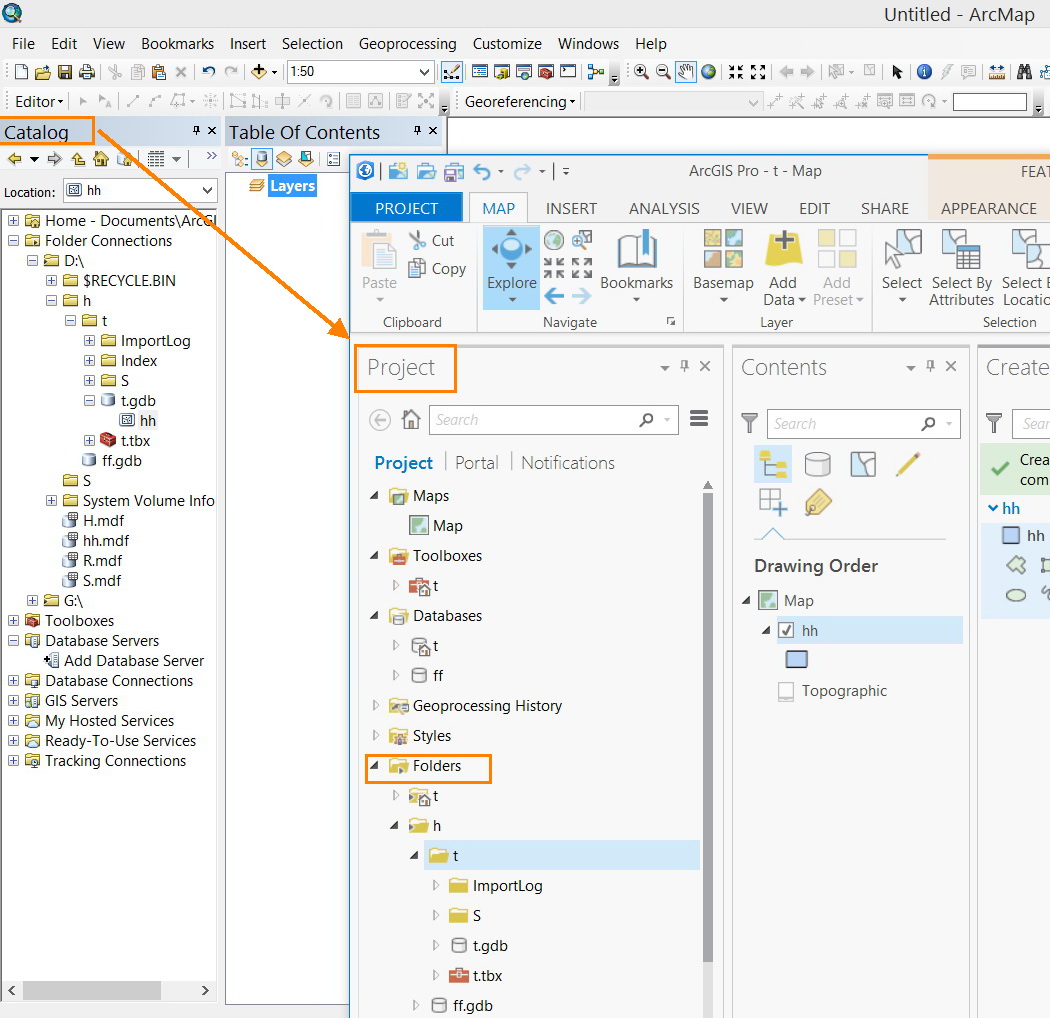Click Project pane hamburger menu icon
This screenshot has width=1050, height=1018.
pos(699,419)
